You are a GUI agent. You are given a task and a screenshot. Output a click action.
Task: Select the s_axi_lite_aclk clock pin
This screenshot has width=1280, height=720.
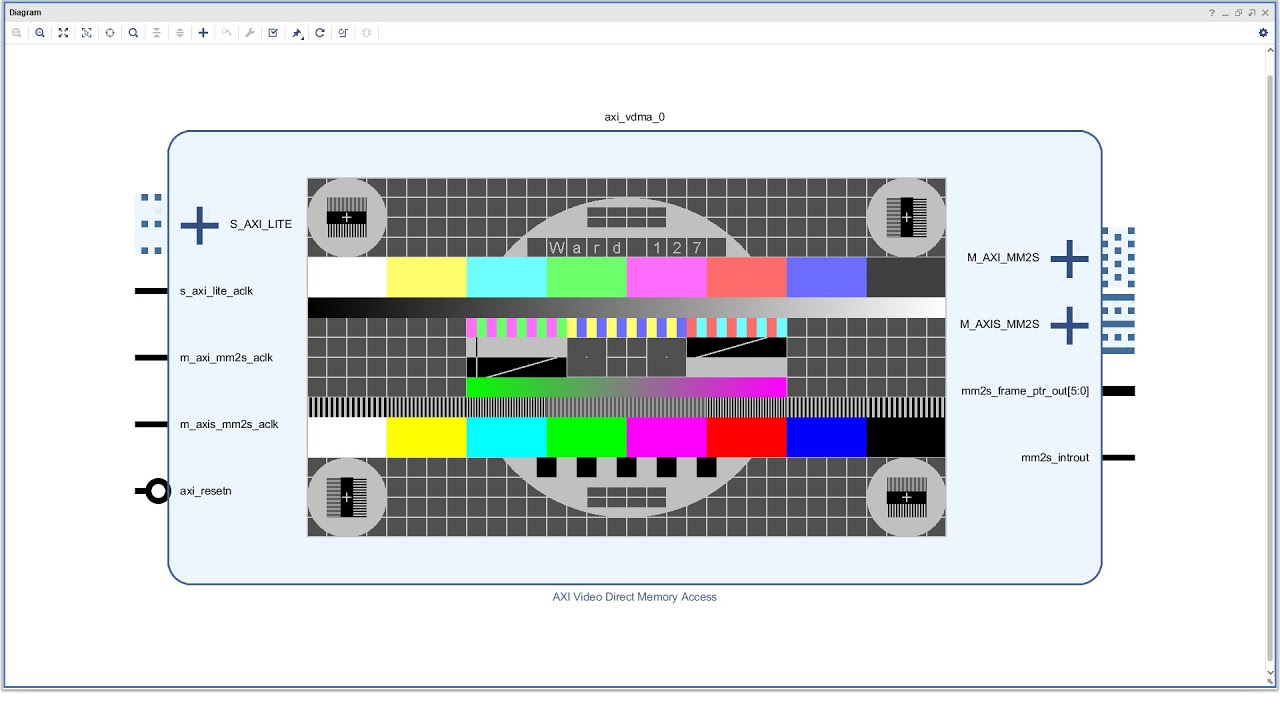[151, 291]
